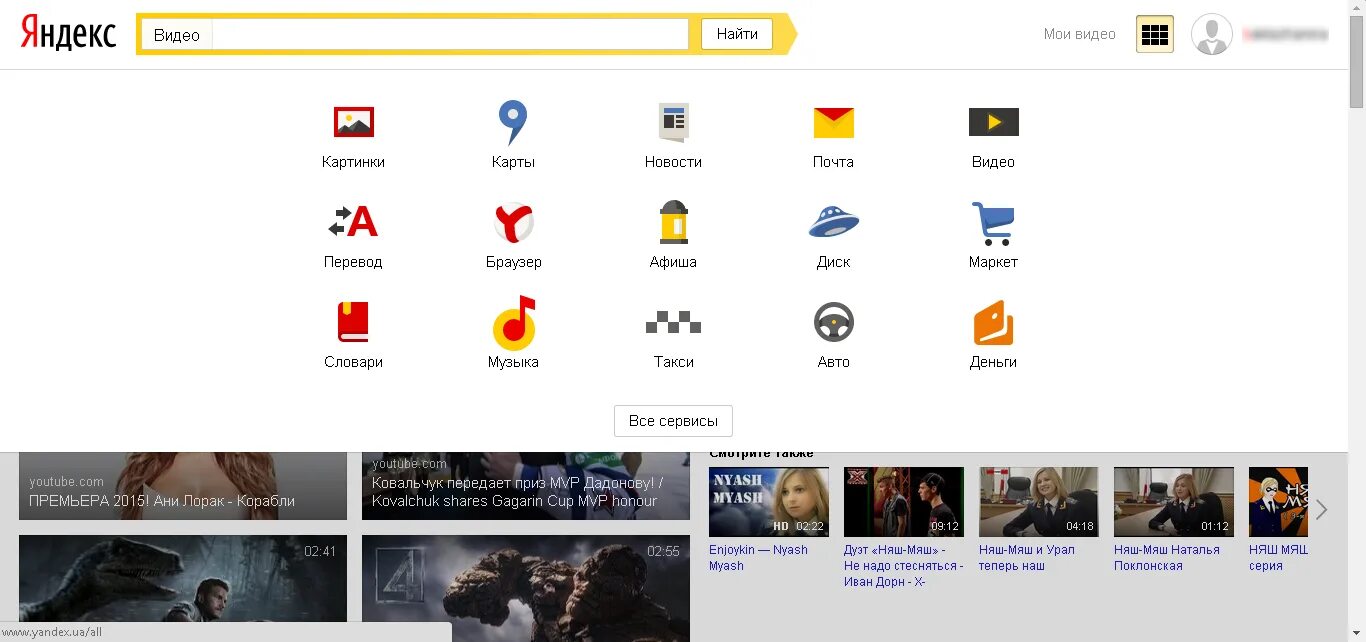This screenshot has width=1366, height=642.
Task: Click the Найти search button
Action: (737, 34)
